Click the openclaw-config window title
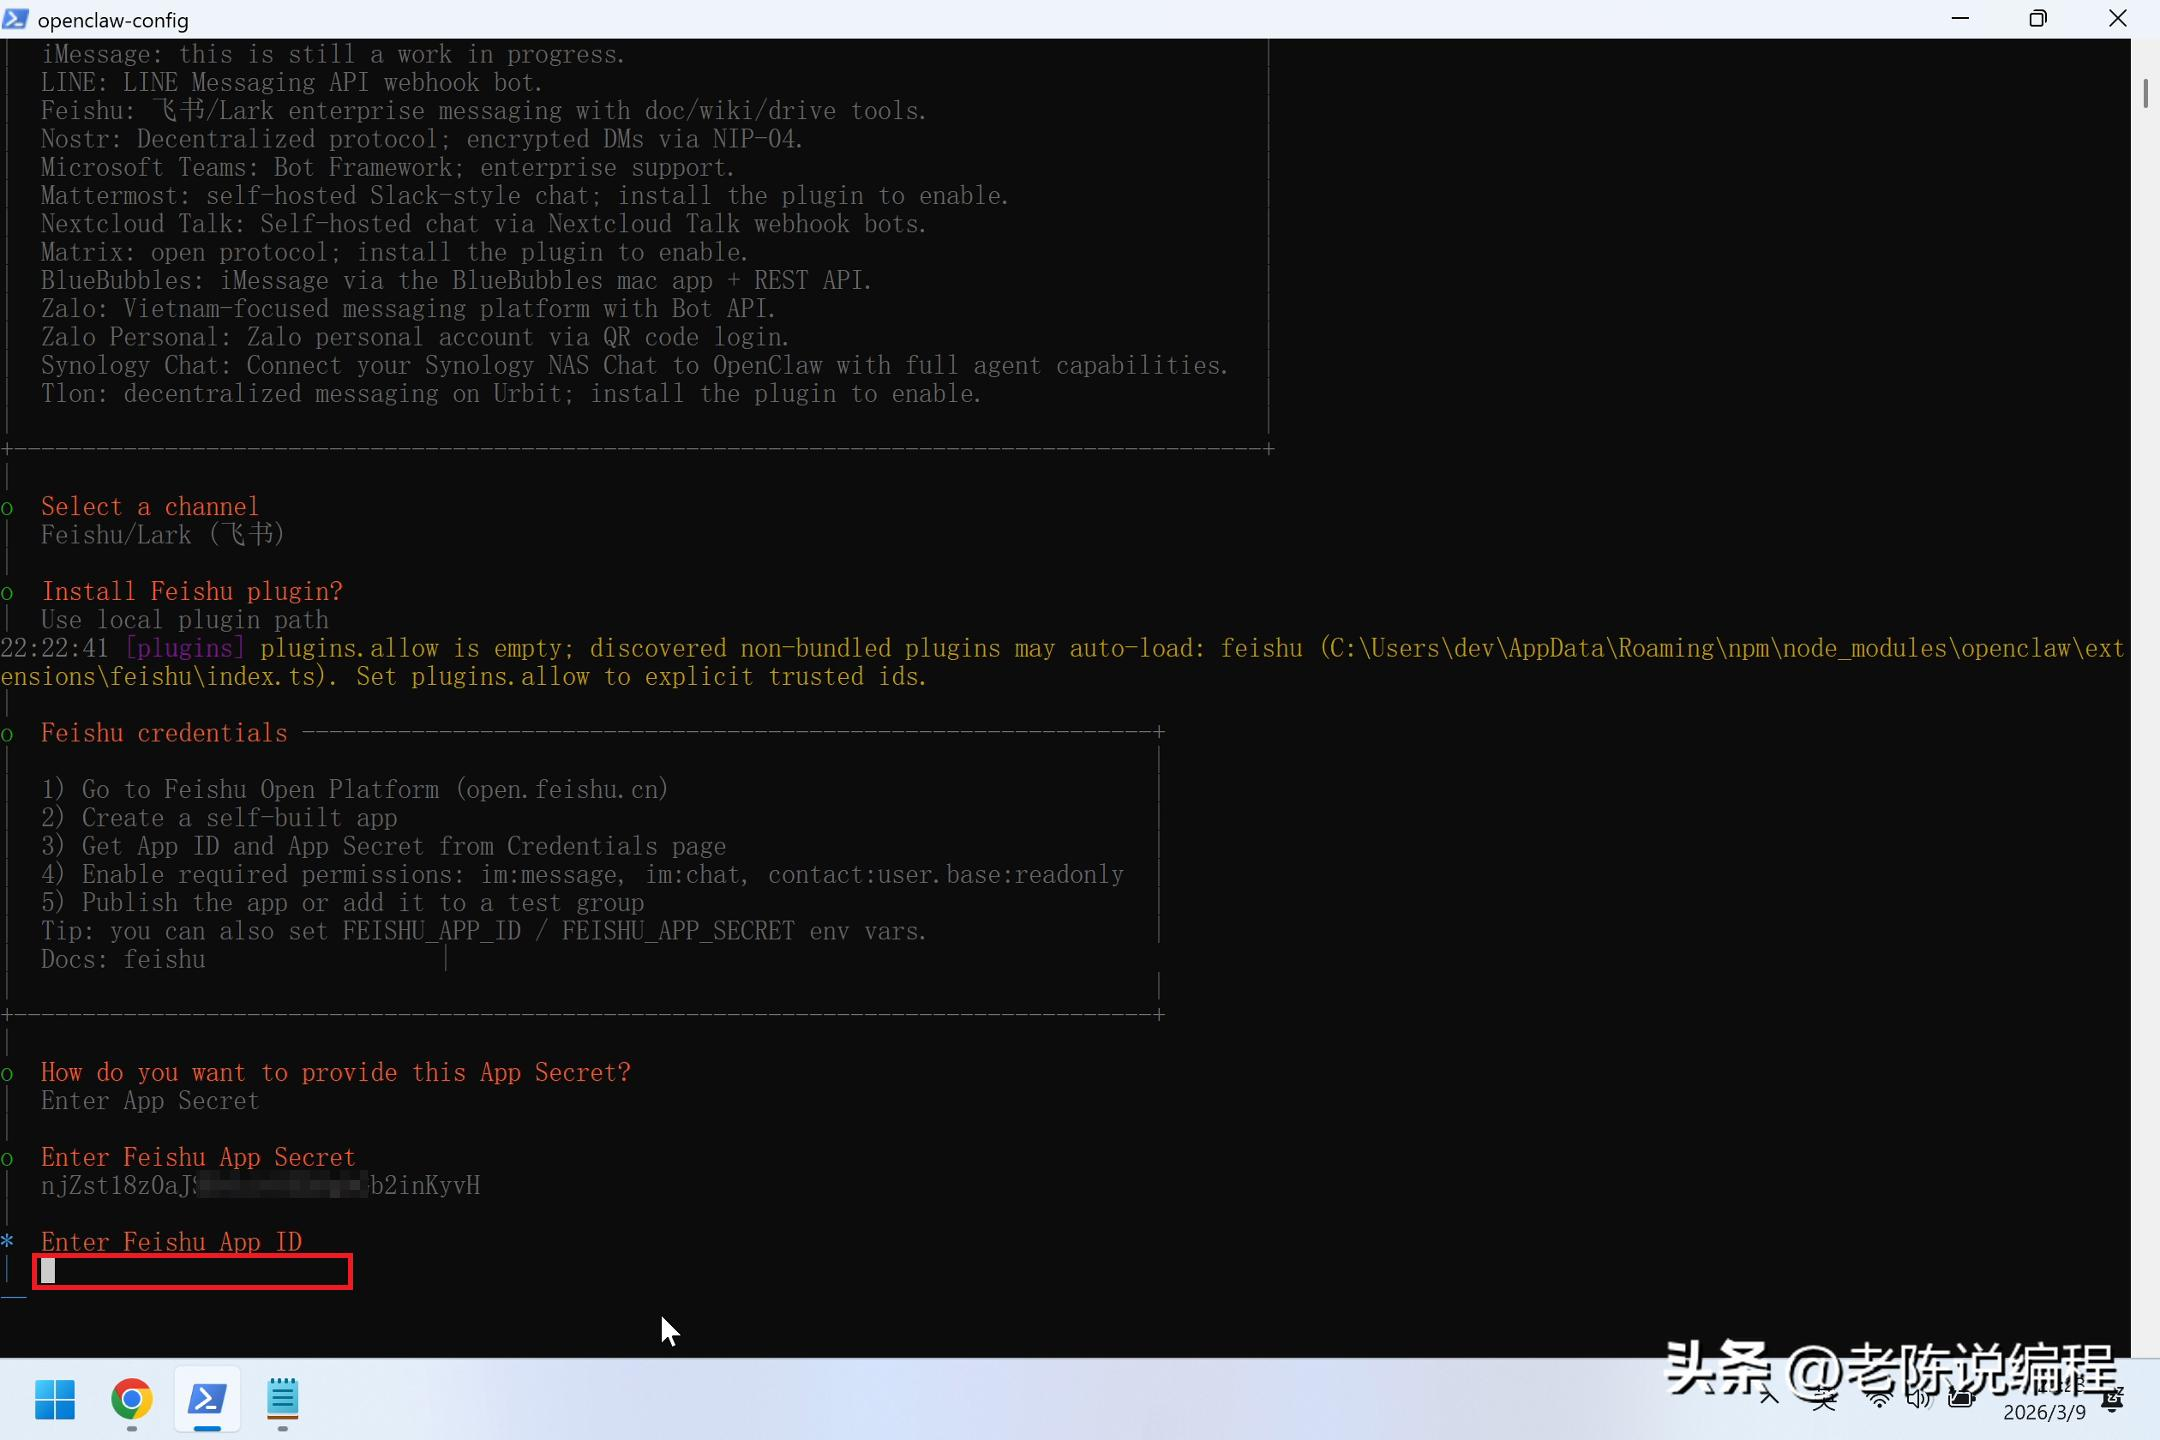The width and height of the screenshot is (2160, 1440). pos(113,20)
